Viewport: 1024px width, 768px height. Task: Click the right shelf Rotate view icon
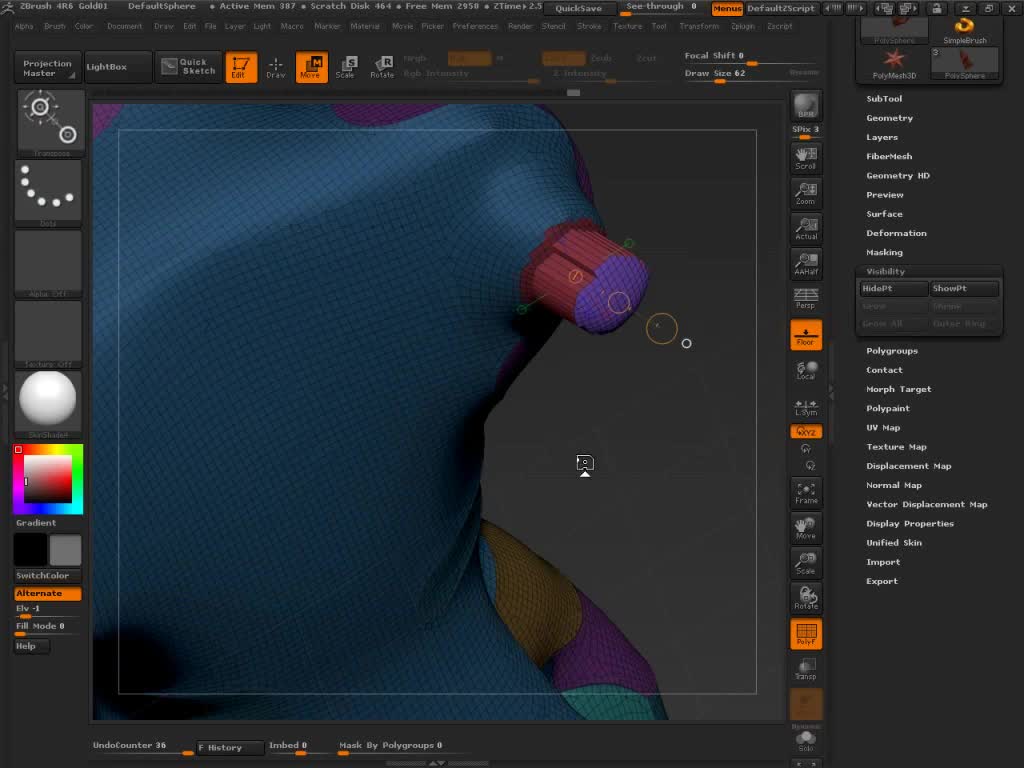pos(806,598)
